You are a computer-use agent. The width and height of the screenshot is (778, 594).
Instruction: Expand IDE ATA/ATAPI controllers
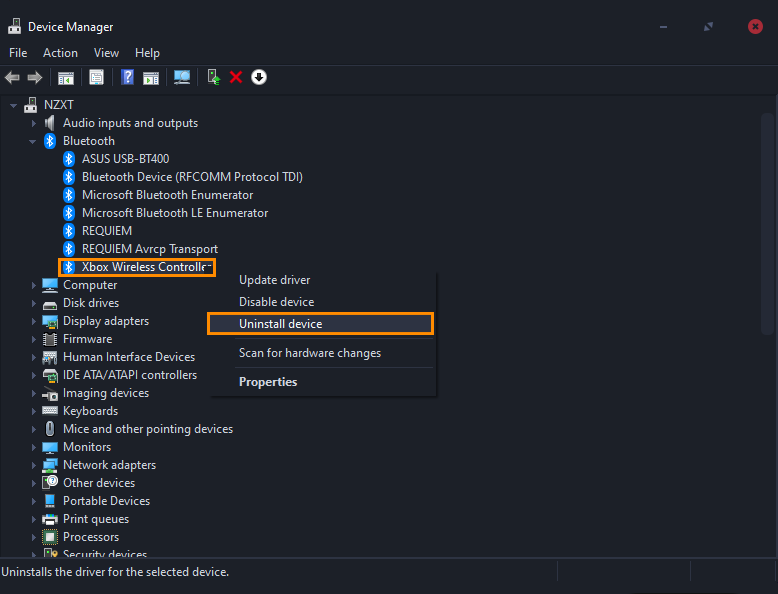(x=34, y=375)
